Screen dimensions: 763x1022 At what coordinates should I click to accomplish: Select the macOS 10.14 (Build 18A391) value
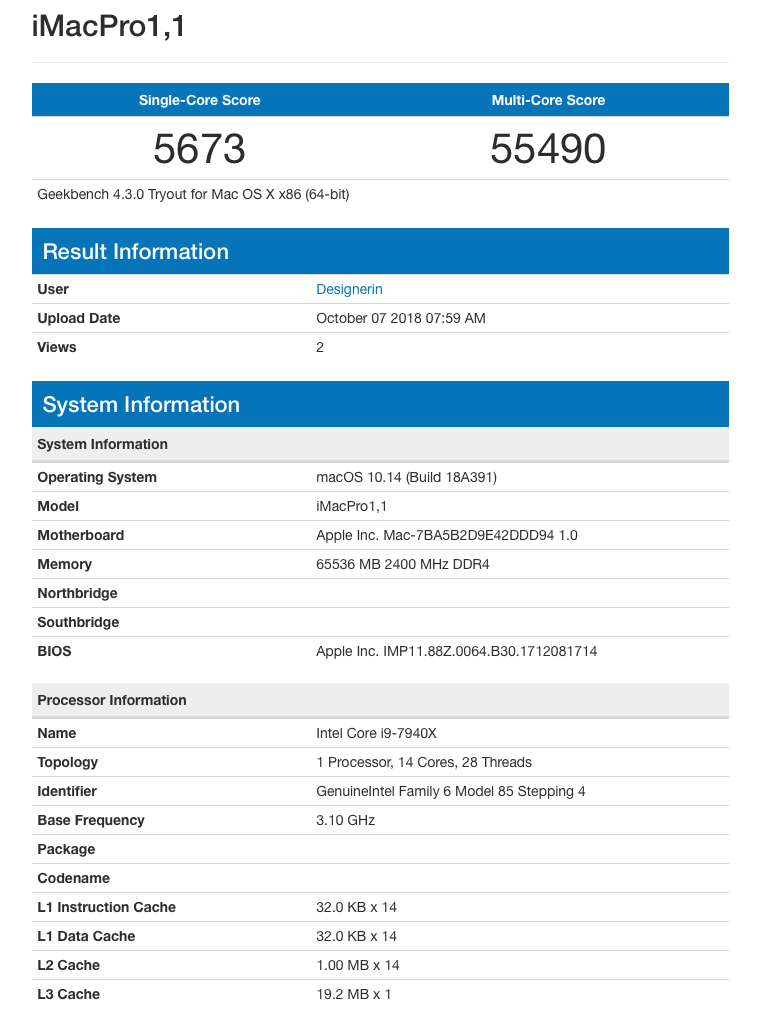coord(407,478)
